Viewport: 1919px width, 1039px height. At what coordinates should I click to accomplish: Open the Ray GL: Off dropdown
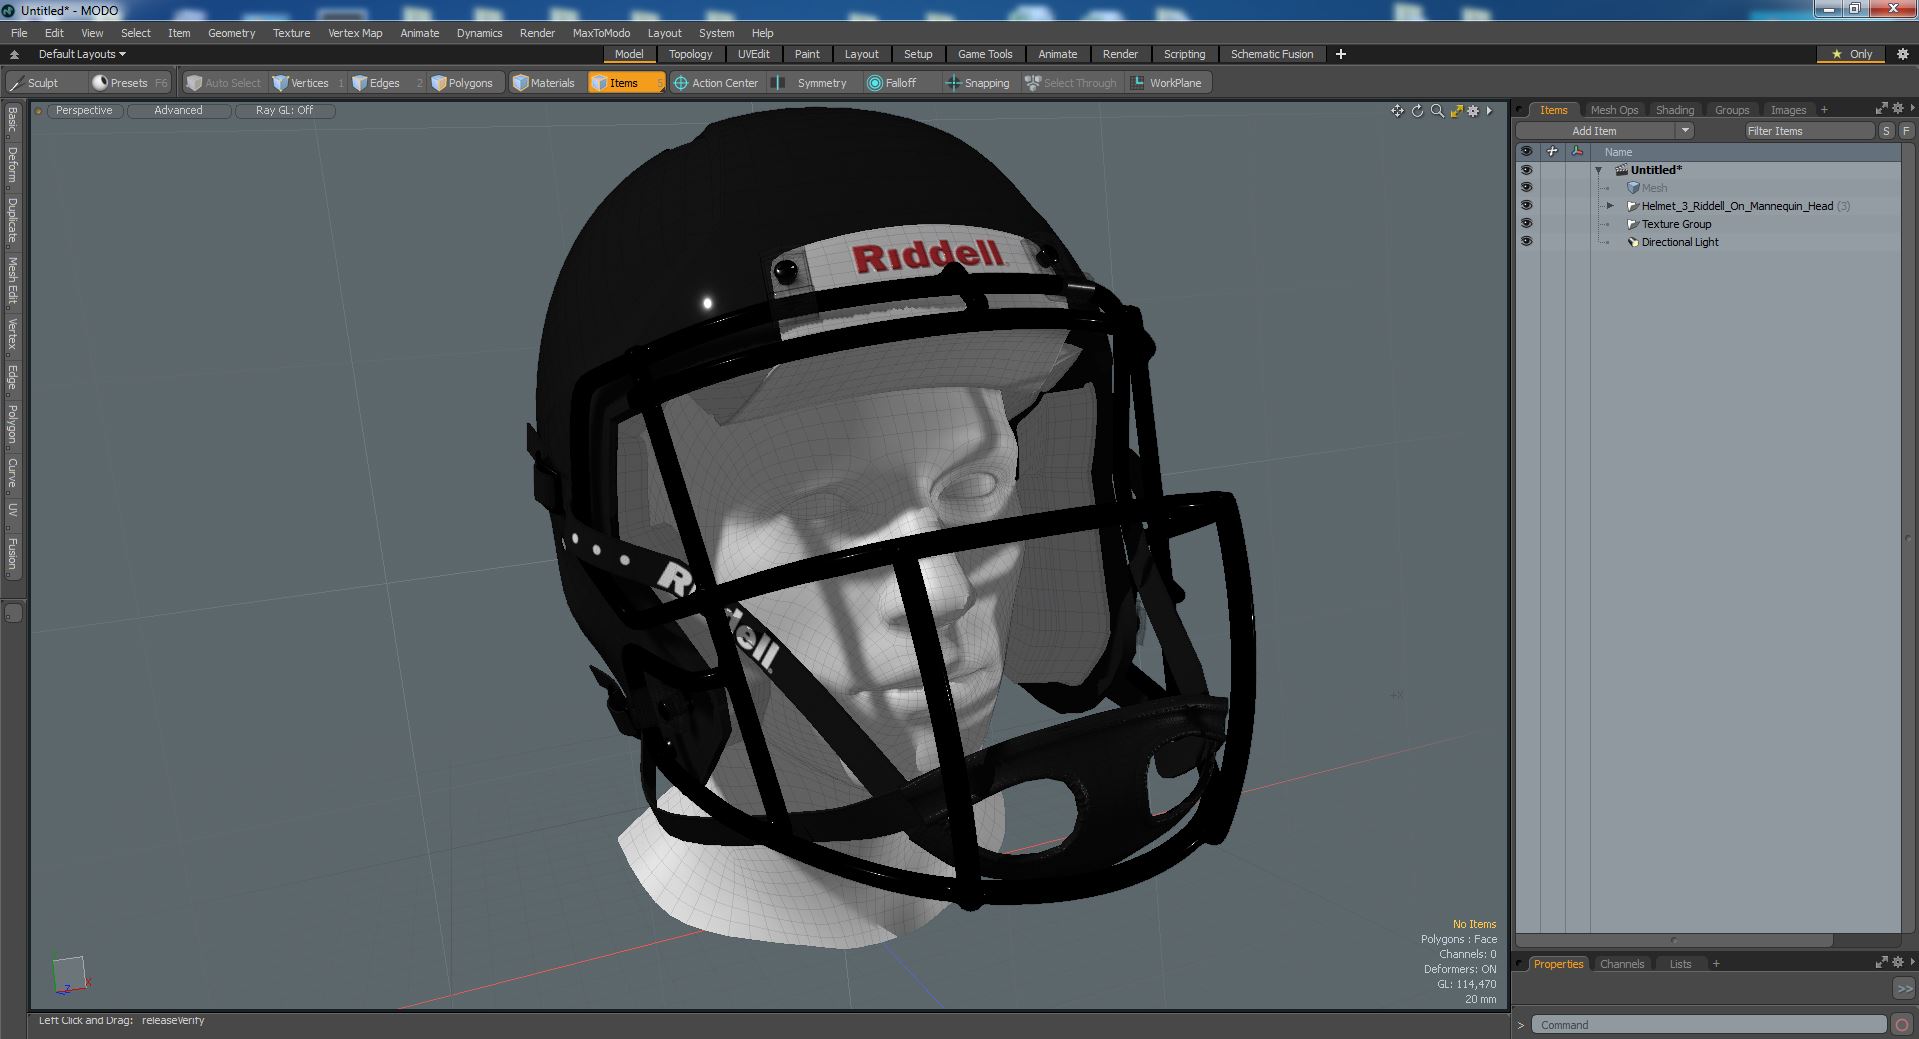(284, 111)
